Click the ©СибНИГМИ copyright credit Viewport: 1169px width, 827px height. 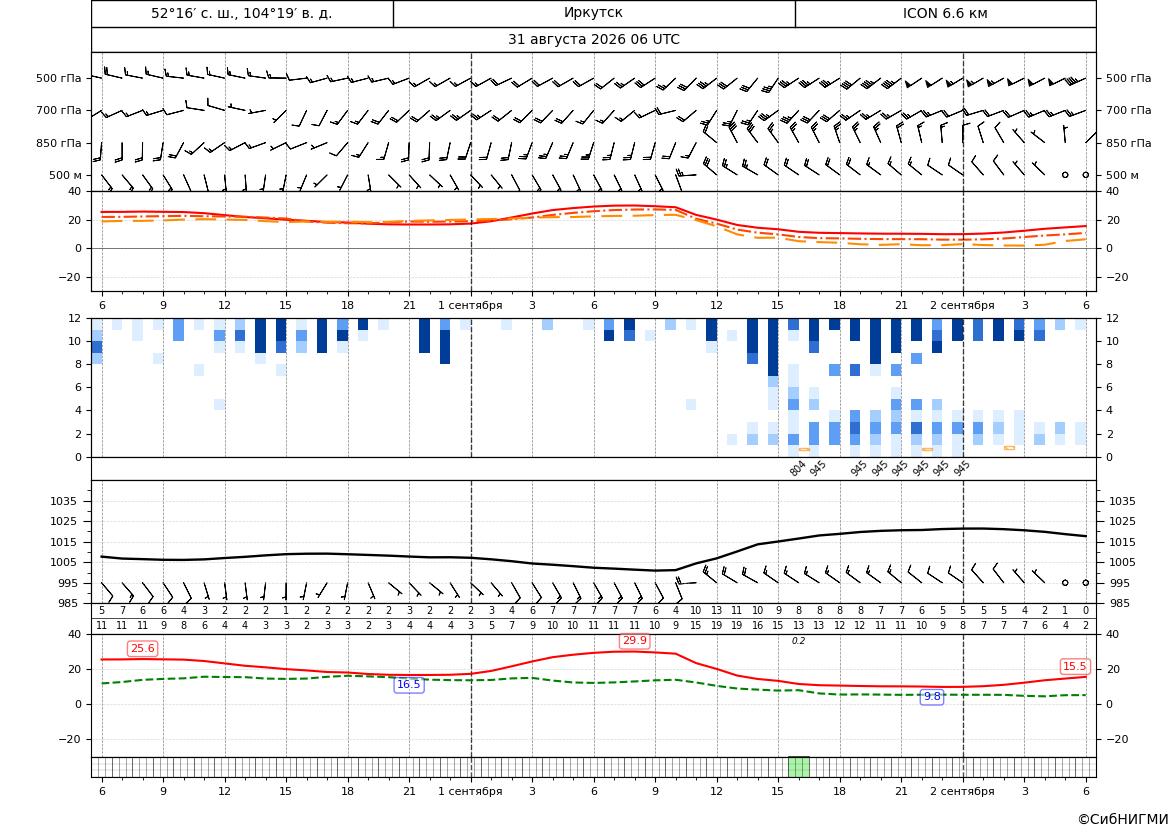1123,819
